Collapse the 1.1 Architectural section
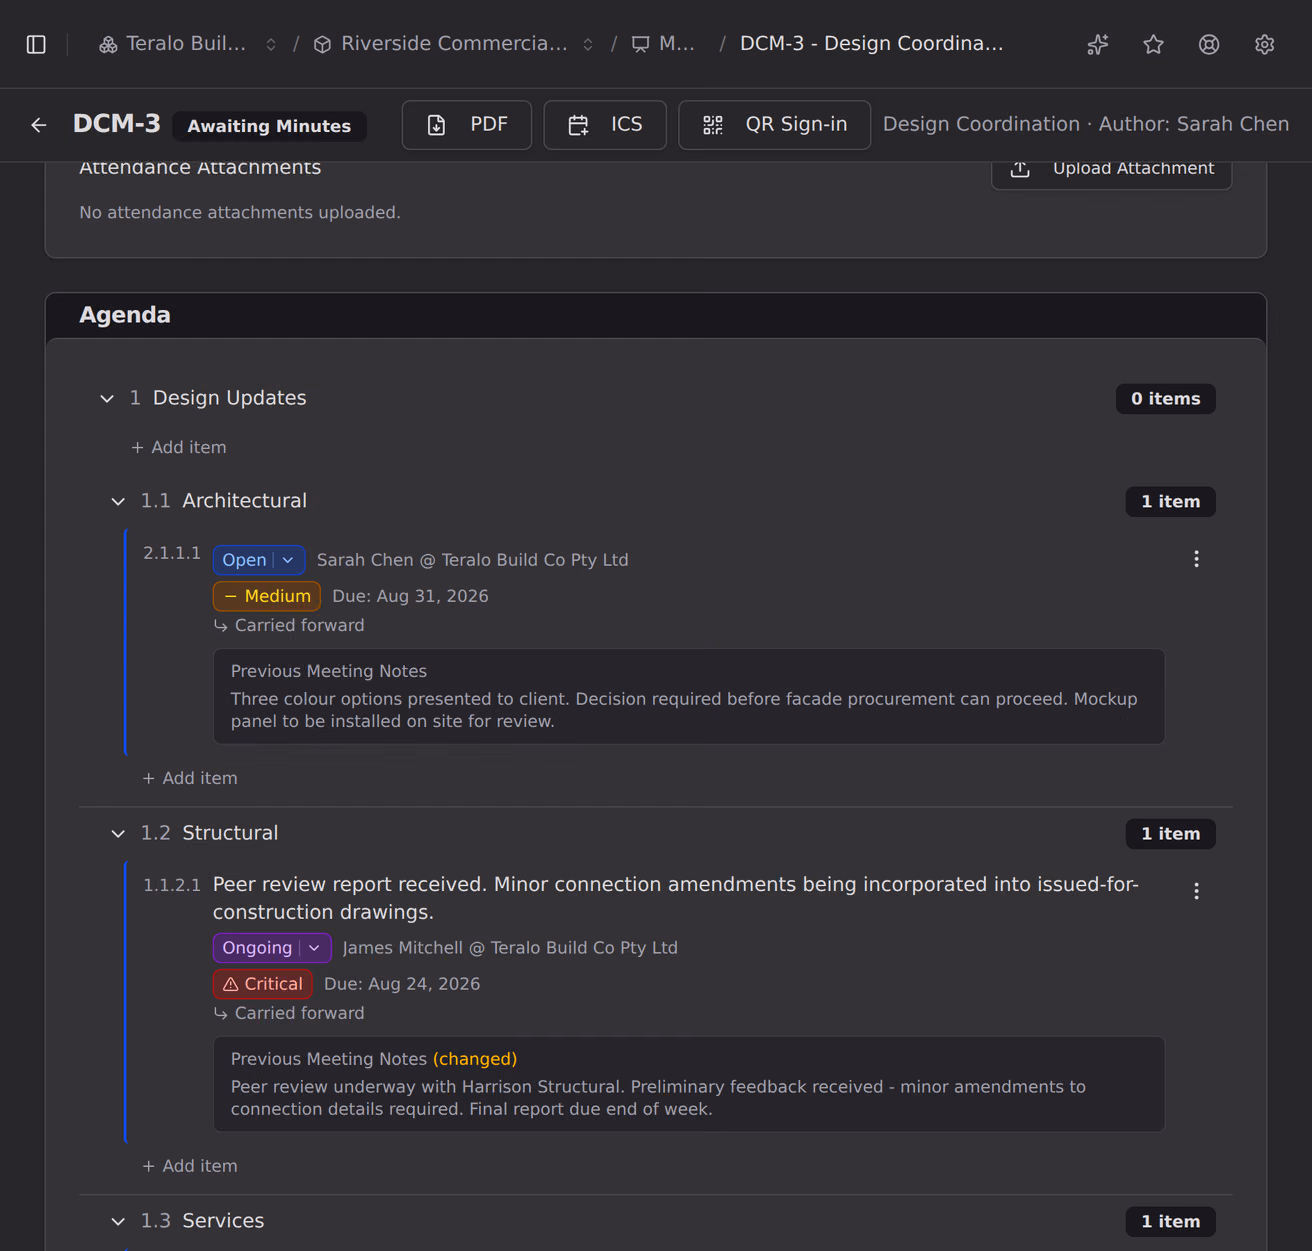Screen dimensions: 1312x1251 (118, 501)
